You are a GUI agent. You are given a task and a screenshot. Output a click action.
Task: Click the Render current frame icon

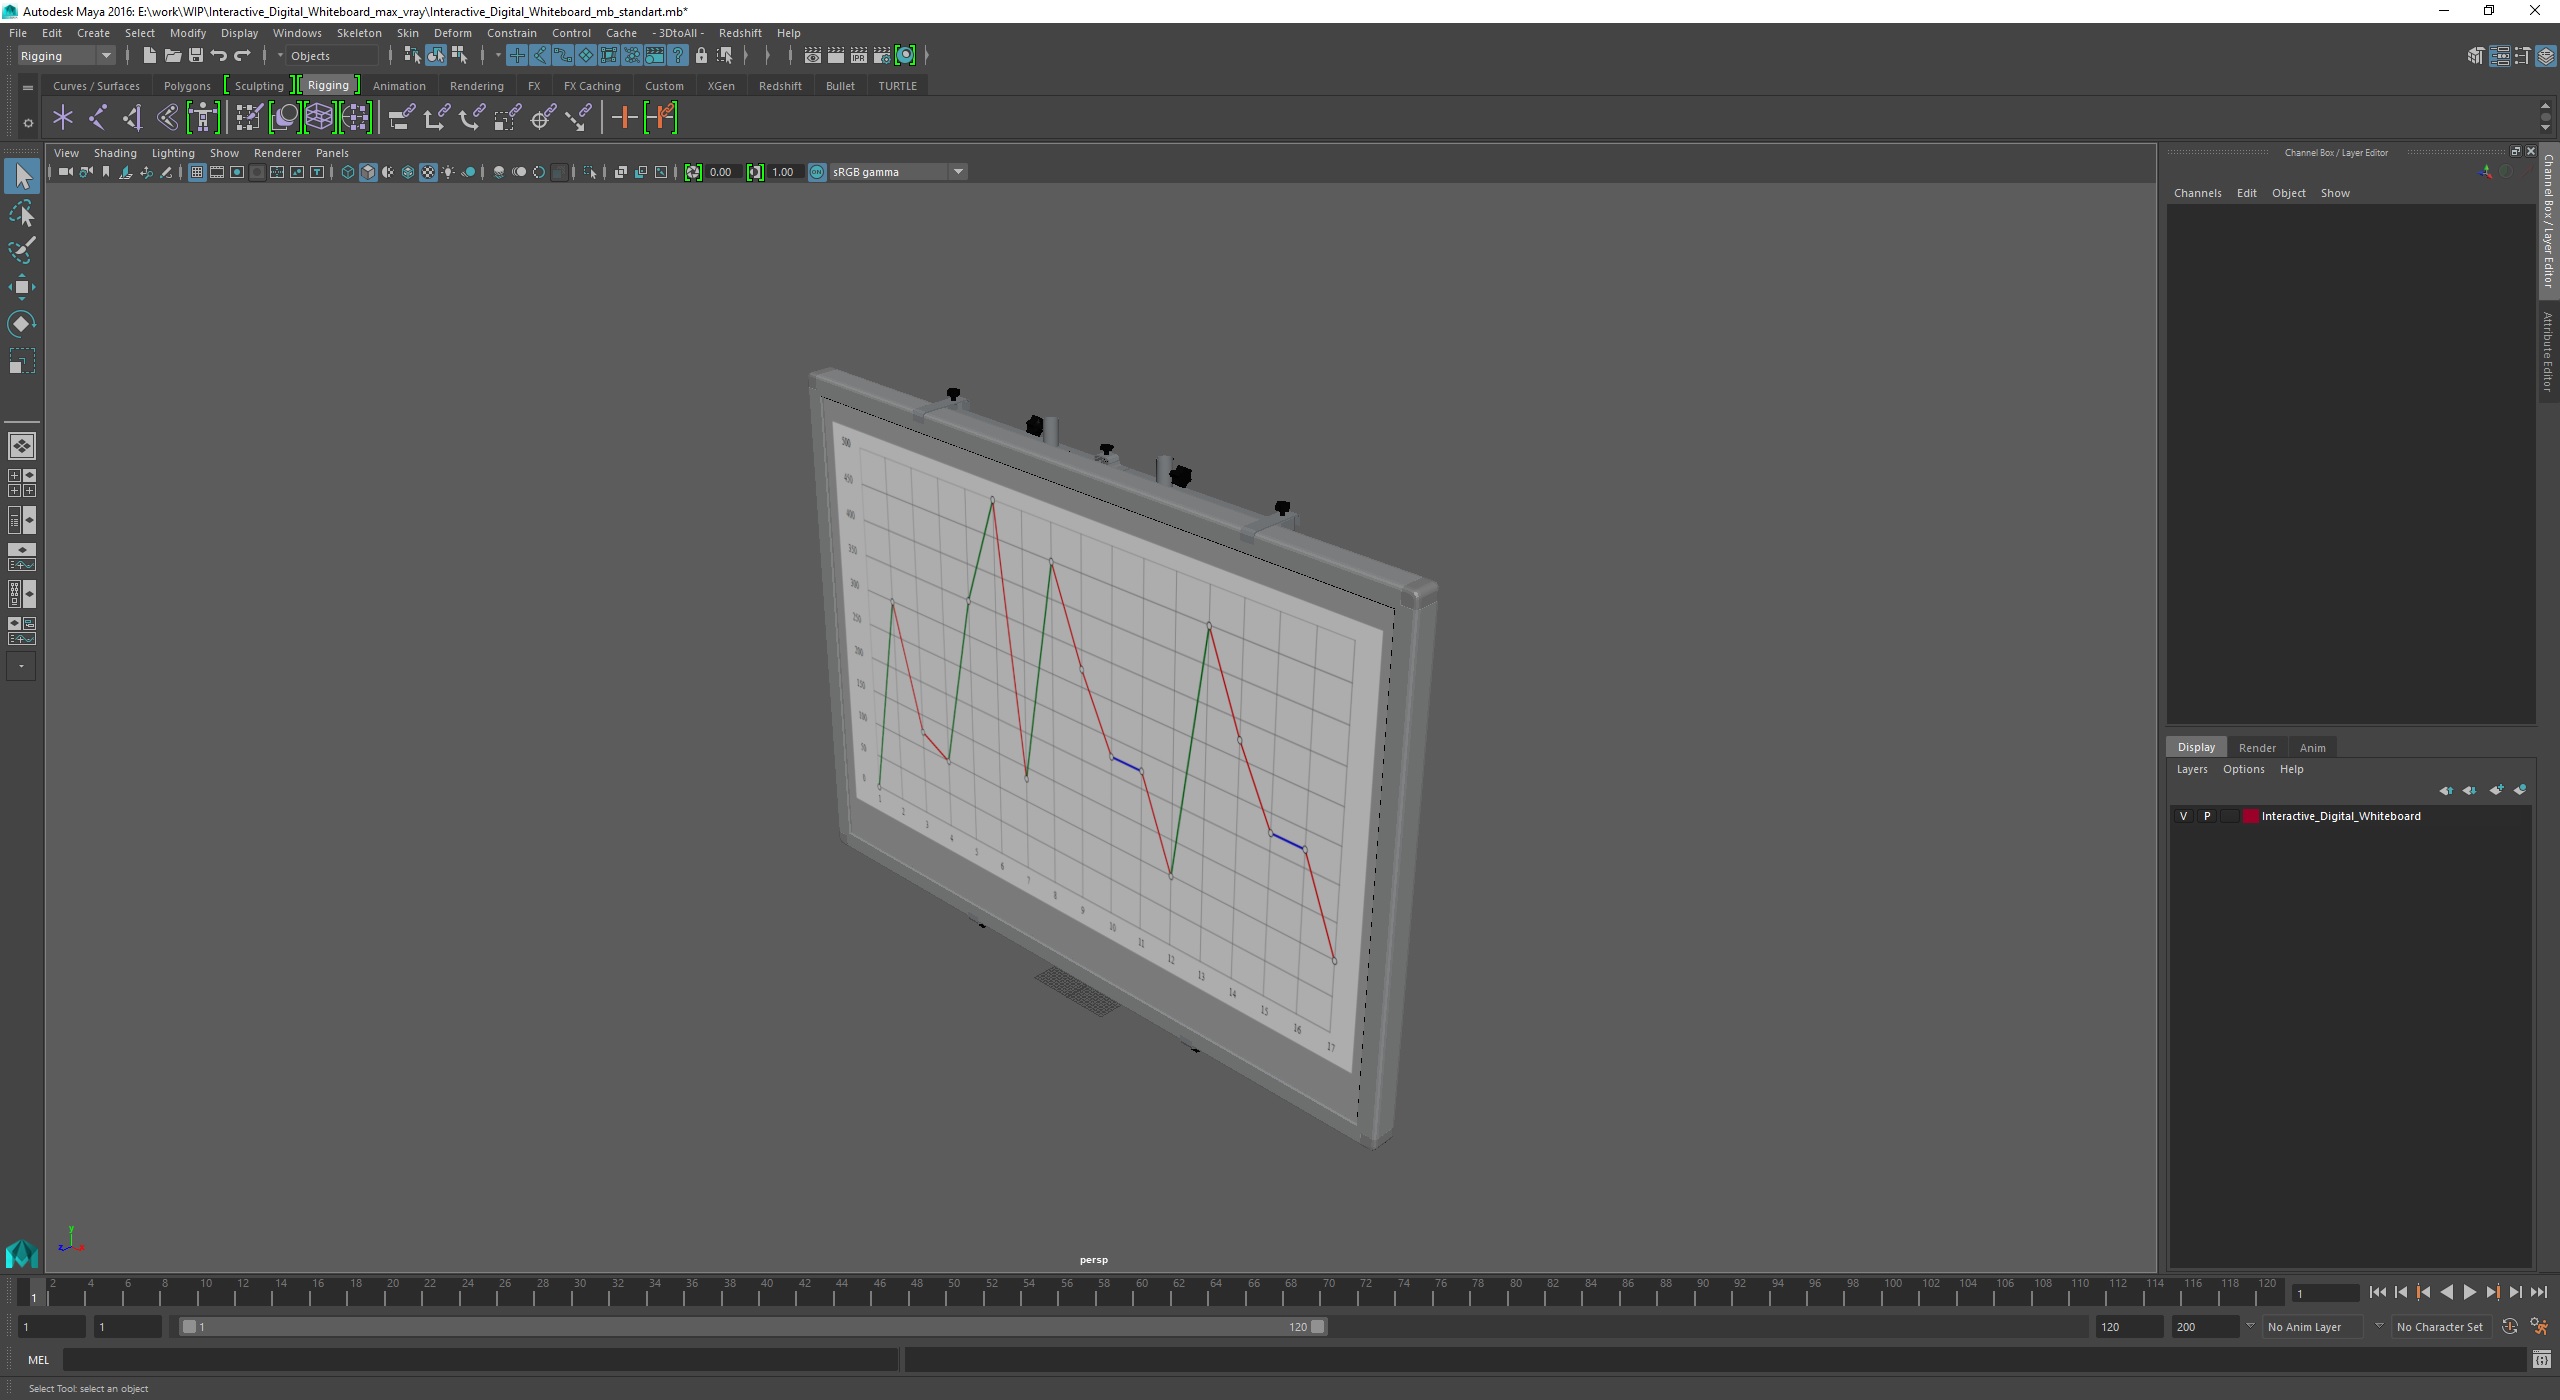coord(835,56)
